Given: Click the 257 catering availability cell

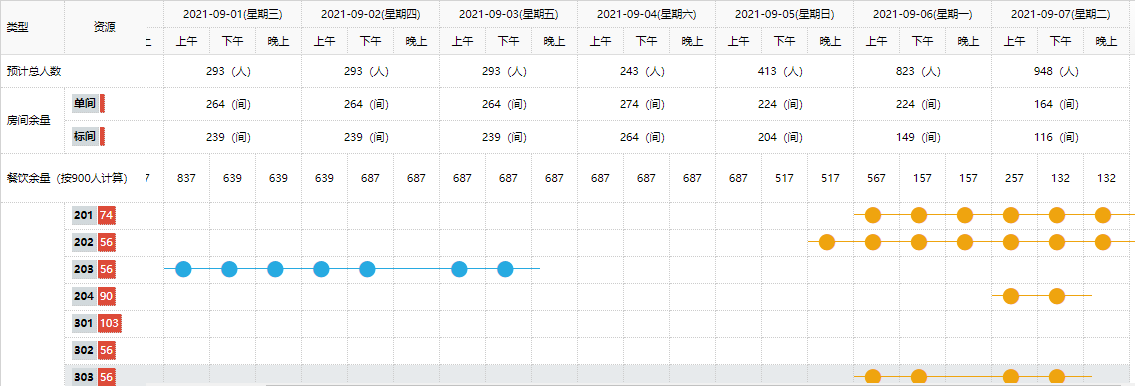Looking at the screenshot, I should point(1015,178).
